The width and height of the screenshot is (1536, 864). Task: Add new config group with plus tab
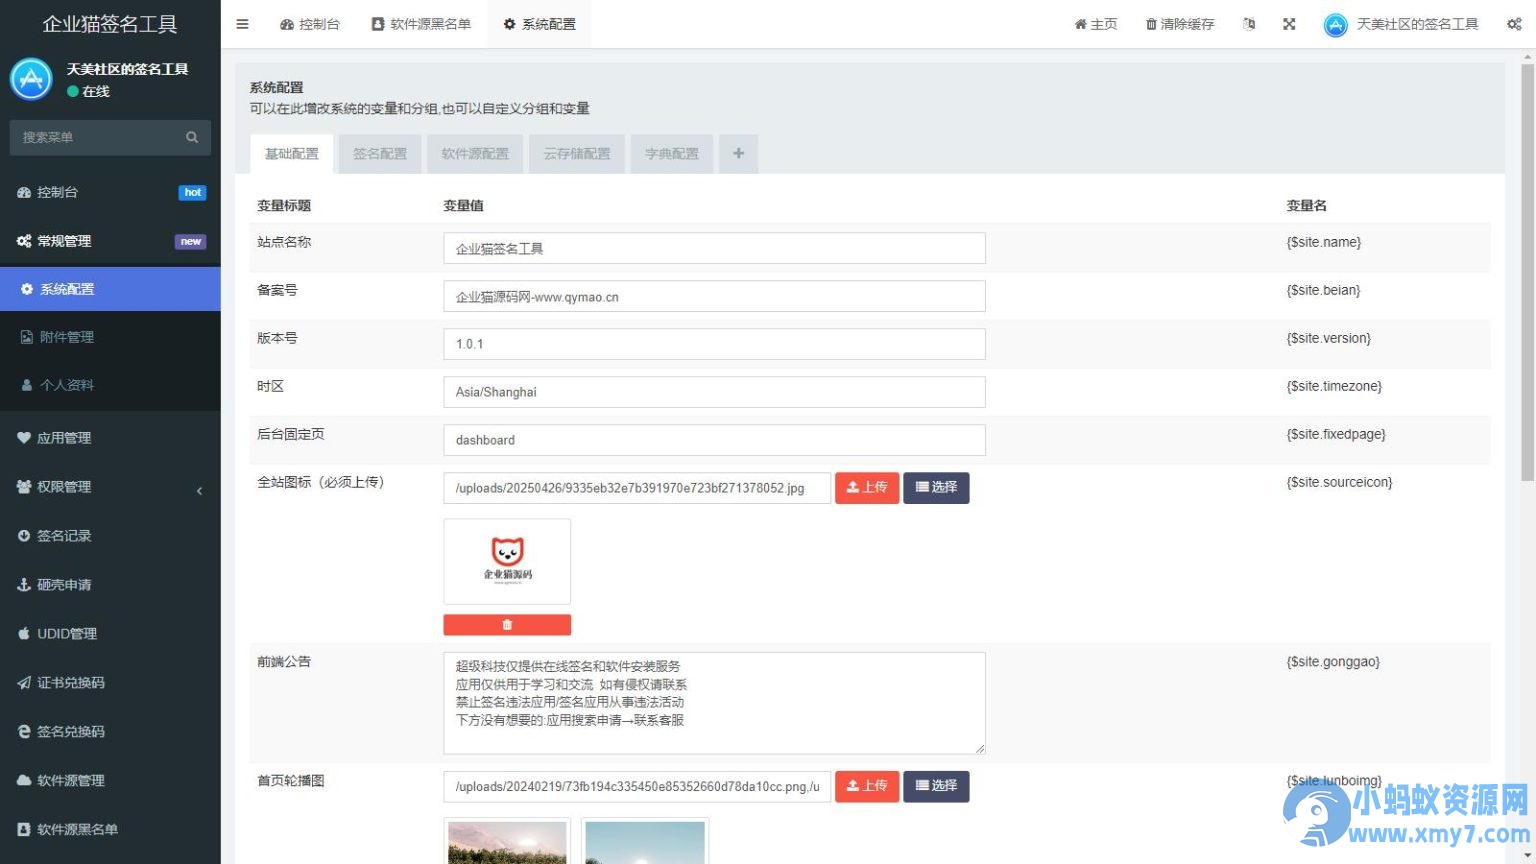pyautogui.click(x=738, y=154)
